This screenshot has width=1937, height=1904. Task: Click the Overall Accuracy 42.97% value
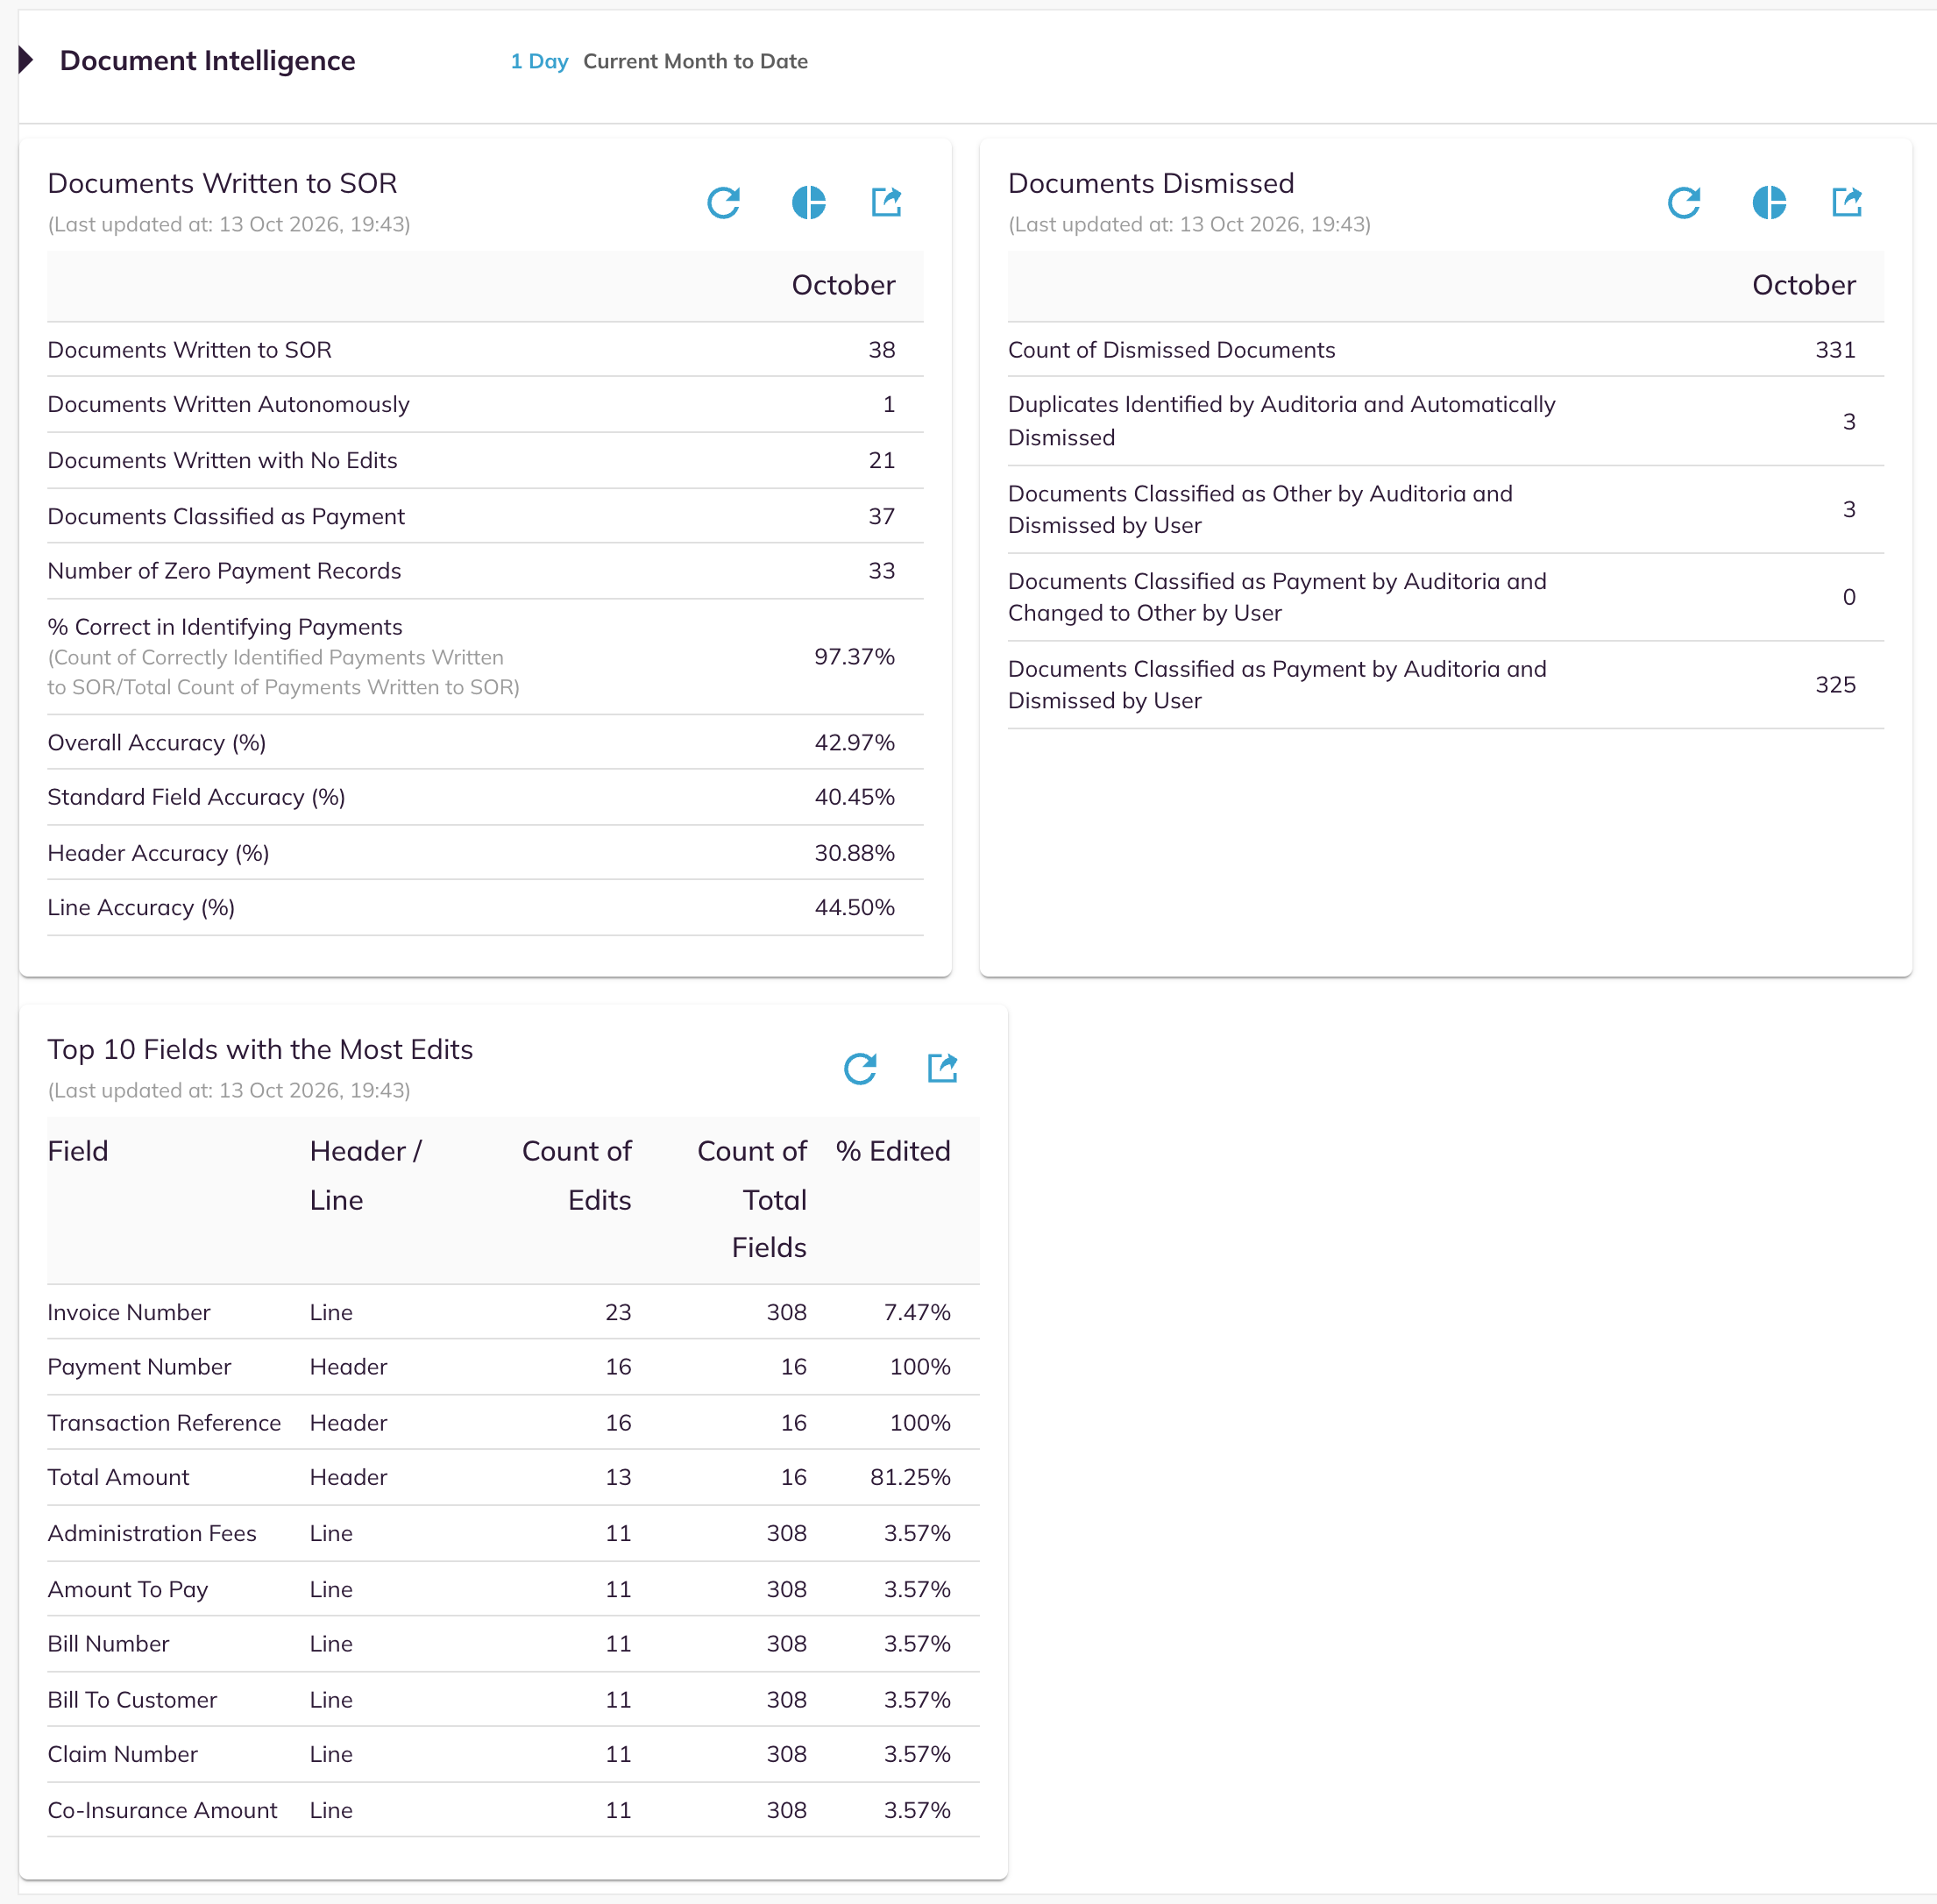854,743
